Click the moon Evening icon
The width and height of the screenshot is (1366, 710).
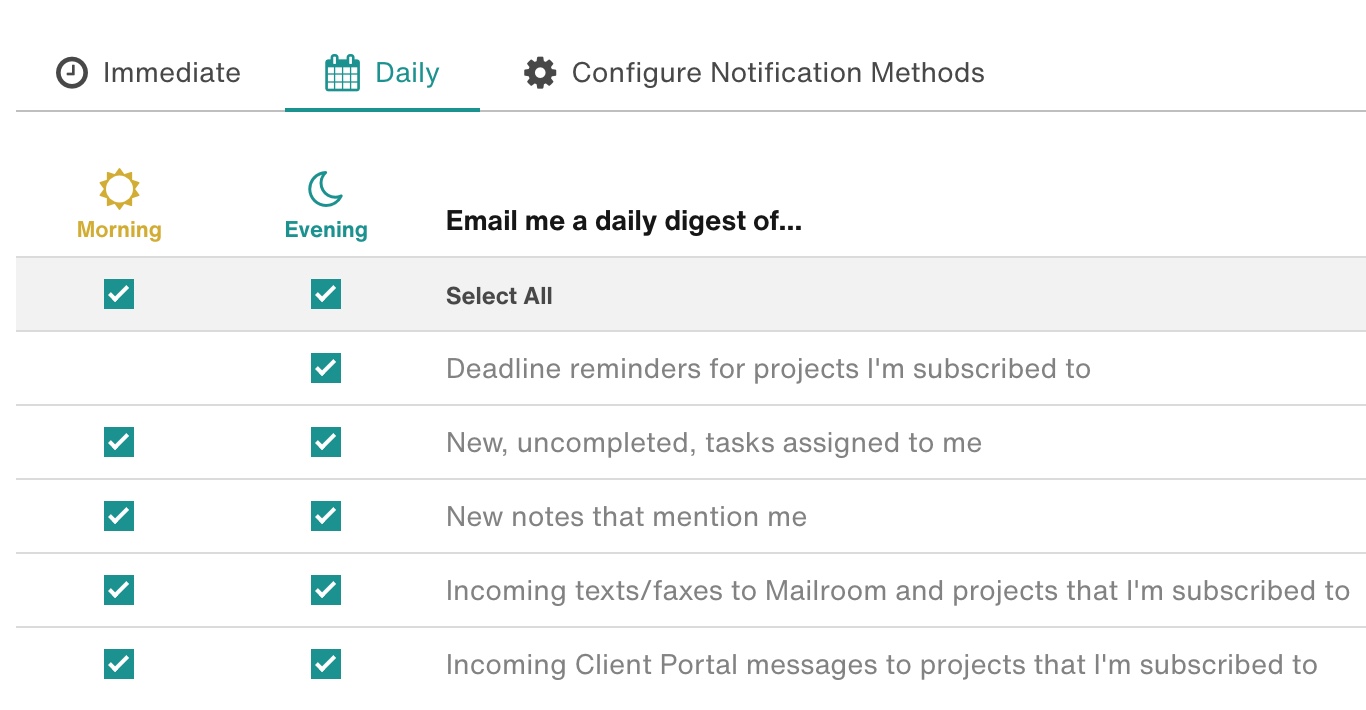tap(326, 188)
